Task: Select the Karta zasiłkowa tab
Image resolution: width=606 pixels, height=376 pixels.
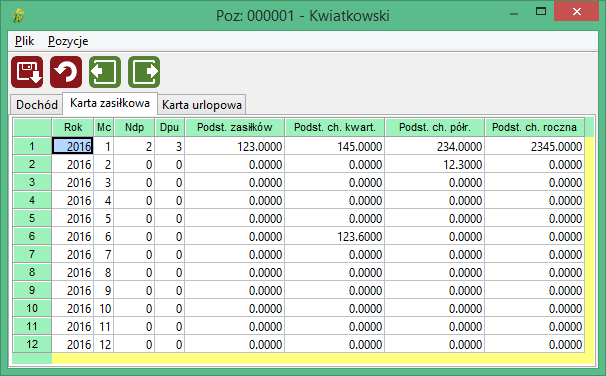Action: pyautogui.click(x=110, y=103)
